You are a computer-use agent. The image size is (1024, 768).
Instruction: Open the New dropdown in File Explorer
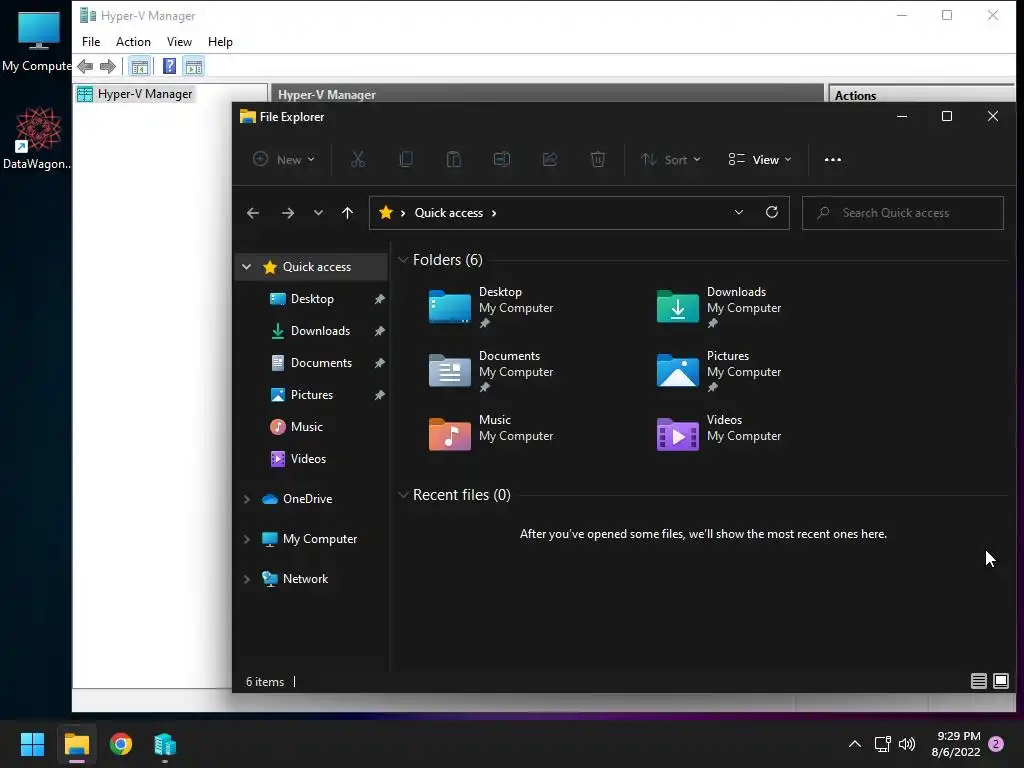(x=284, y=159)
